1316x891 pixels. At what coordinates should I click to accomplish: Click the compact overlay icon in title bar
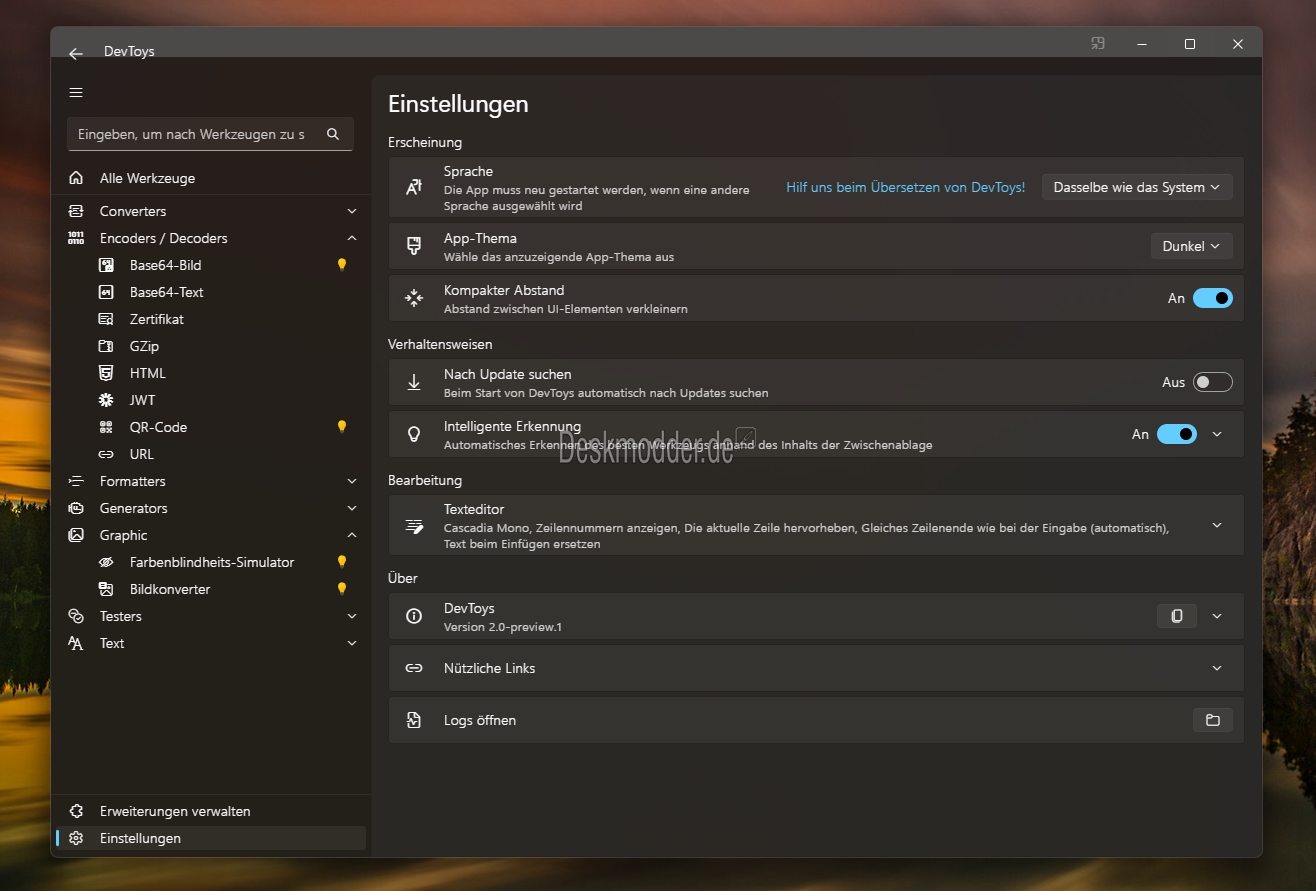pyautogui.click(x=1098, y=43)
